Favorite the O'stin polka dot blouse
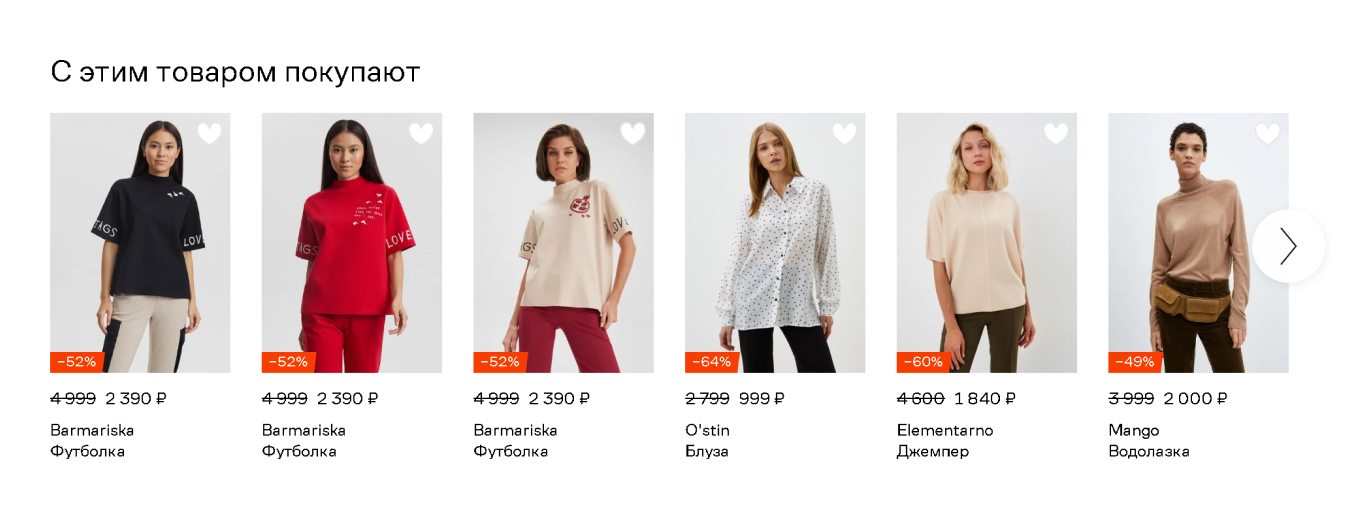Screen dimensions: 1360x517 (844, 134)
